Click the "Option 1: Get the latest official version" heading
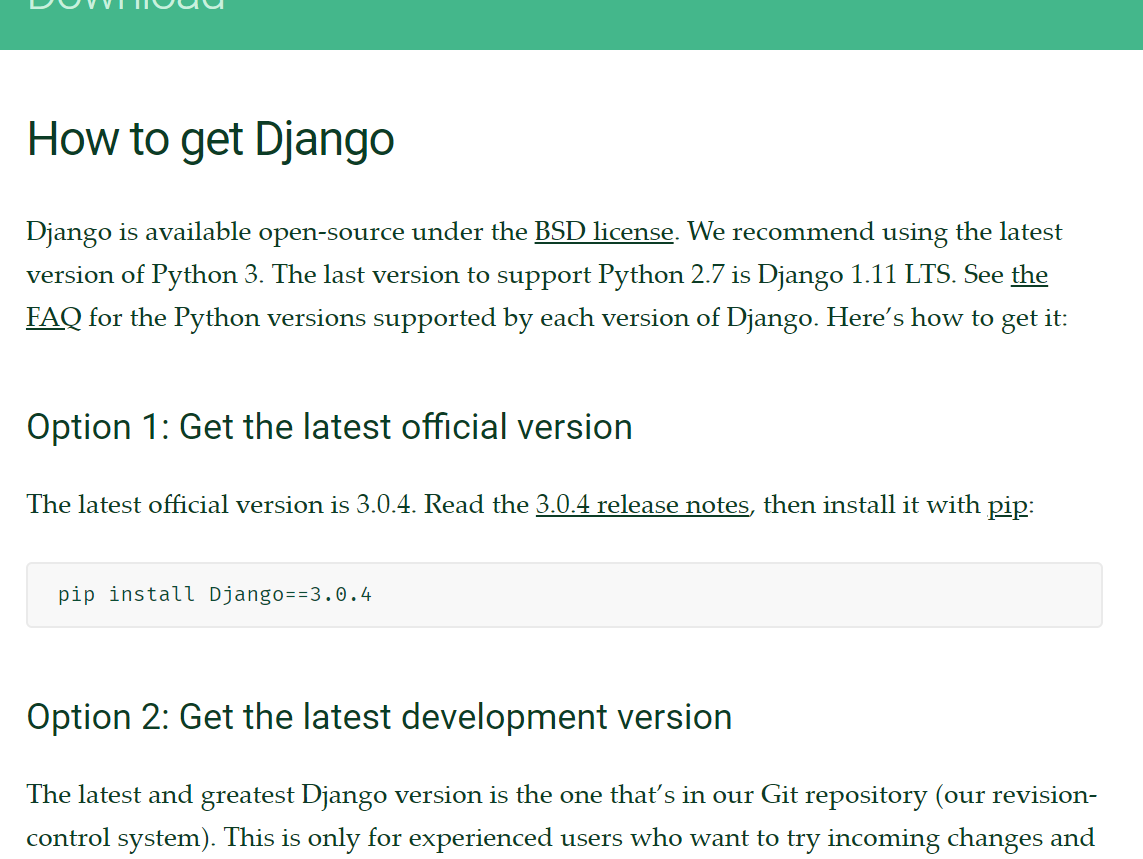This screenshot has width=1143, height=859. [329, 427]
